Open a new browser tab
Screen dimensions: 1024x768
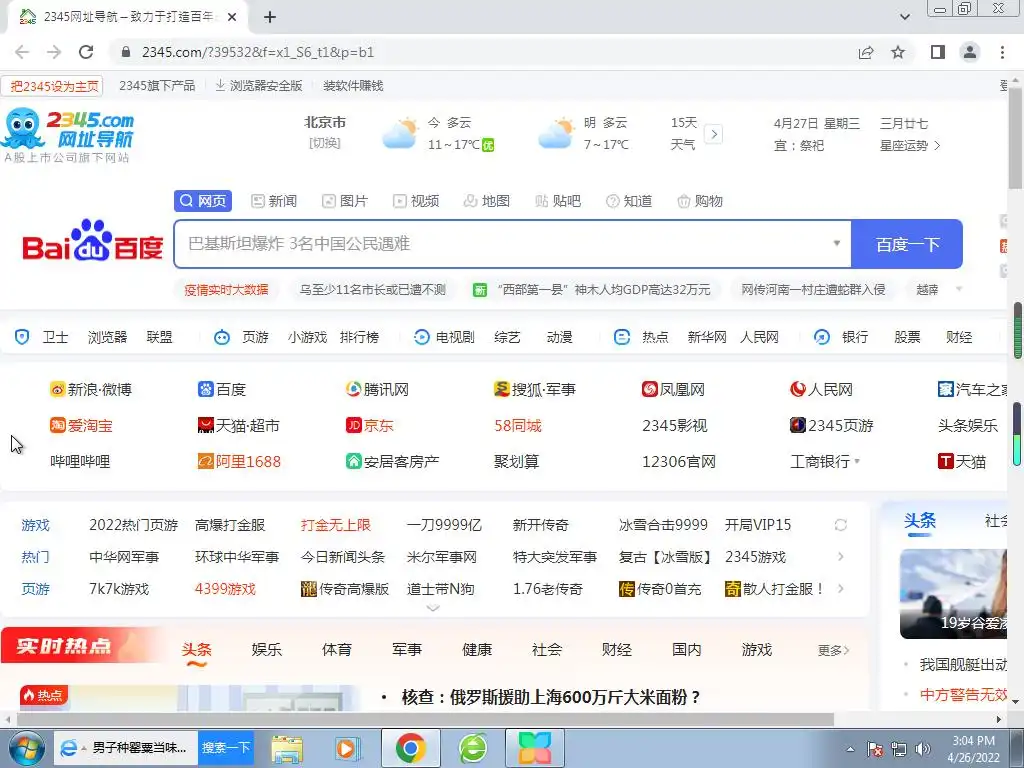point(270,17)
